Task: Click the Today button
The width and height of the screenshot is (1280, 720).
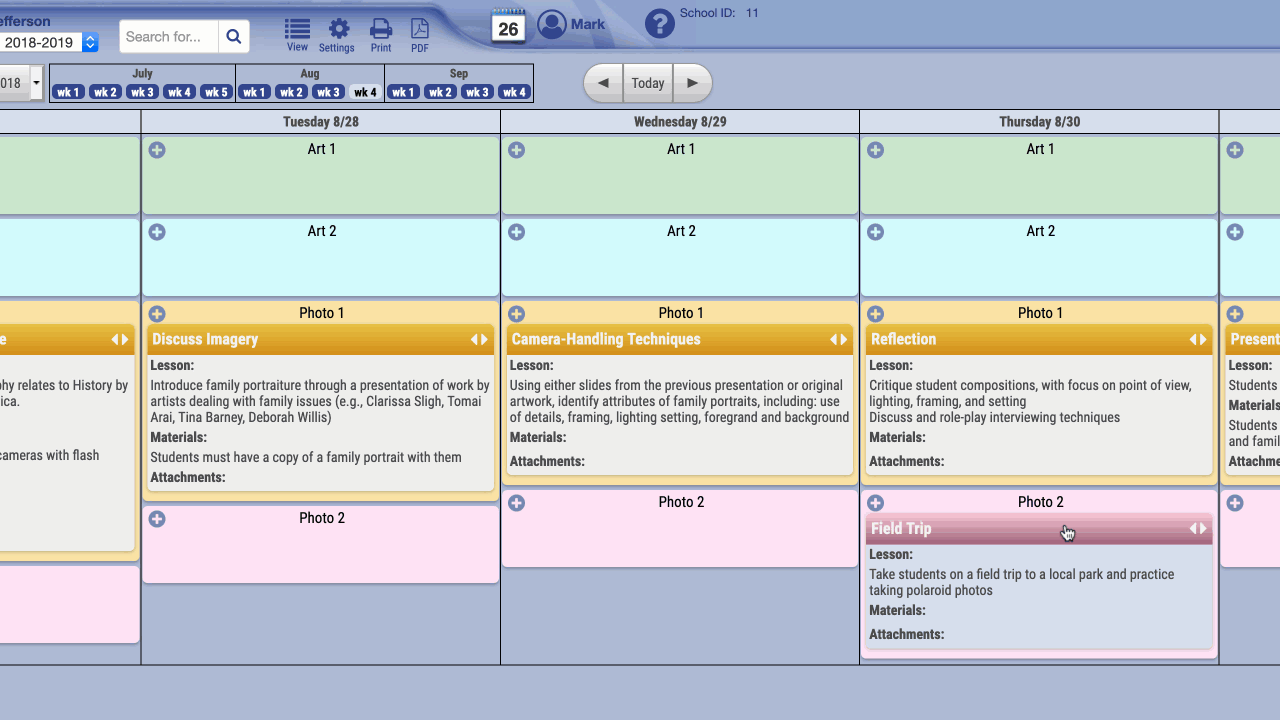Action: point(648,83)
